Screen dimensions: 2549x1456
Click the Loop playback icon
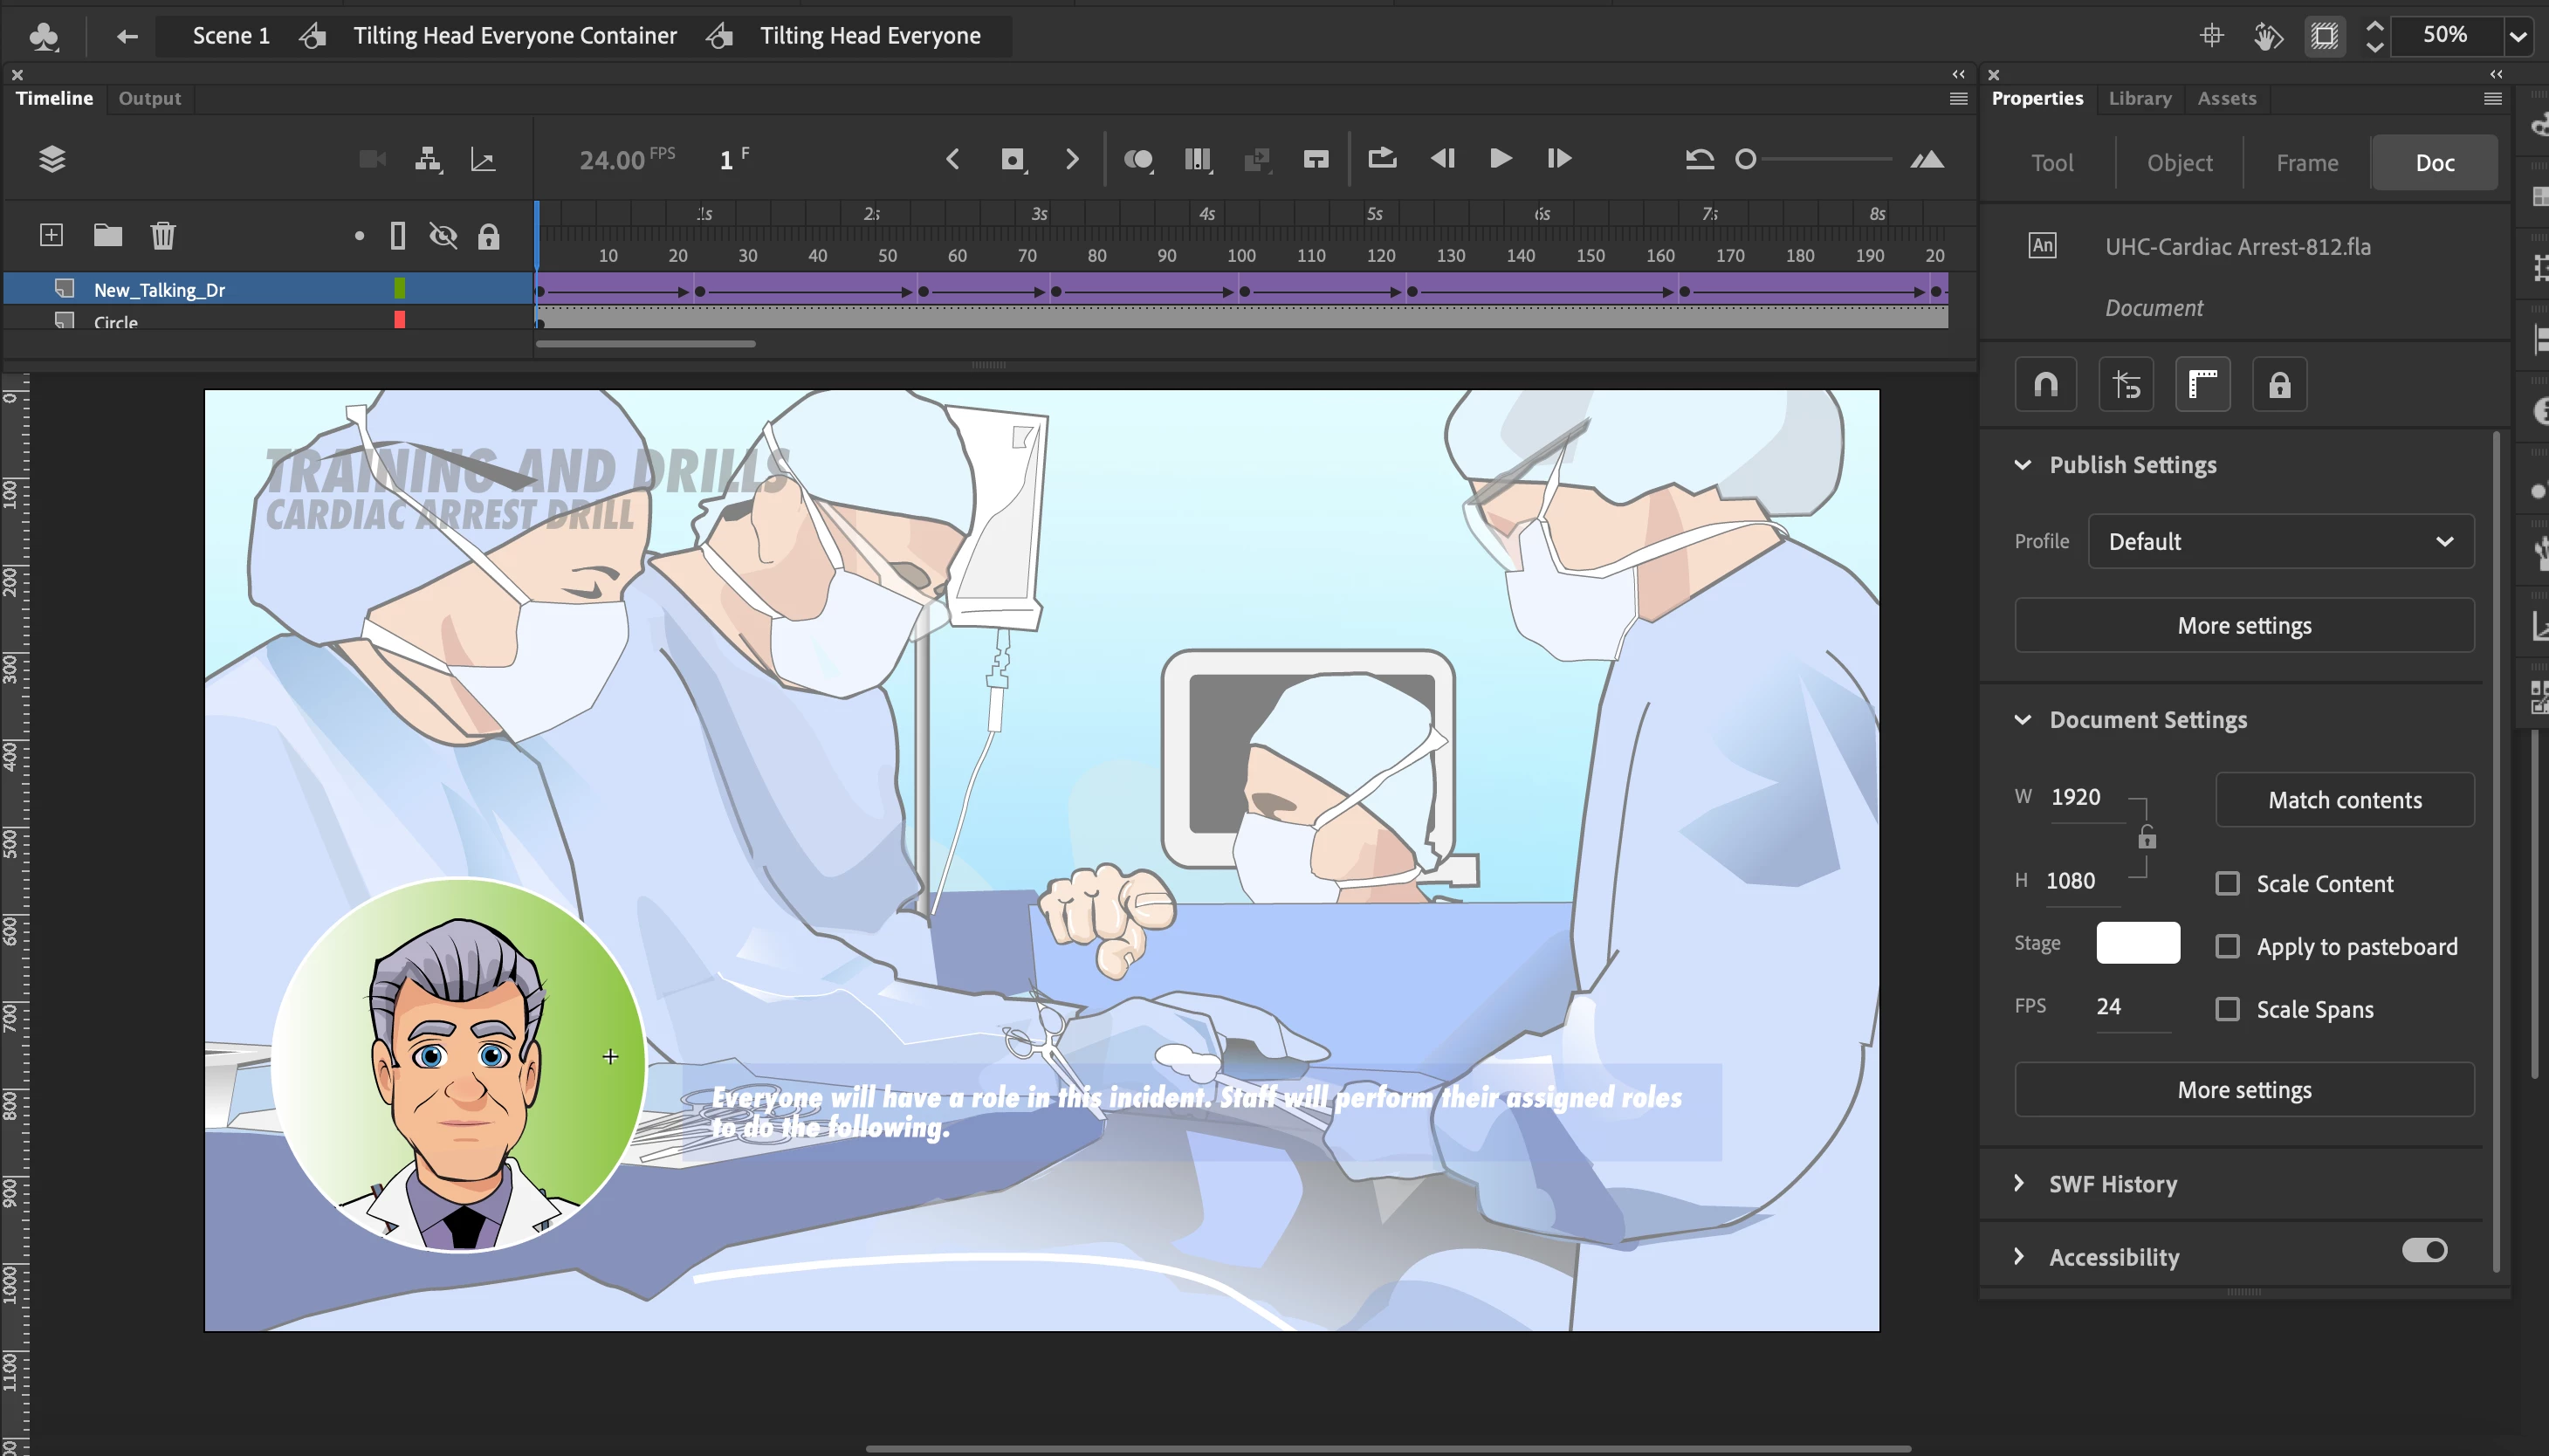pos(1382,158)
